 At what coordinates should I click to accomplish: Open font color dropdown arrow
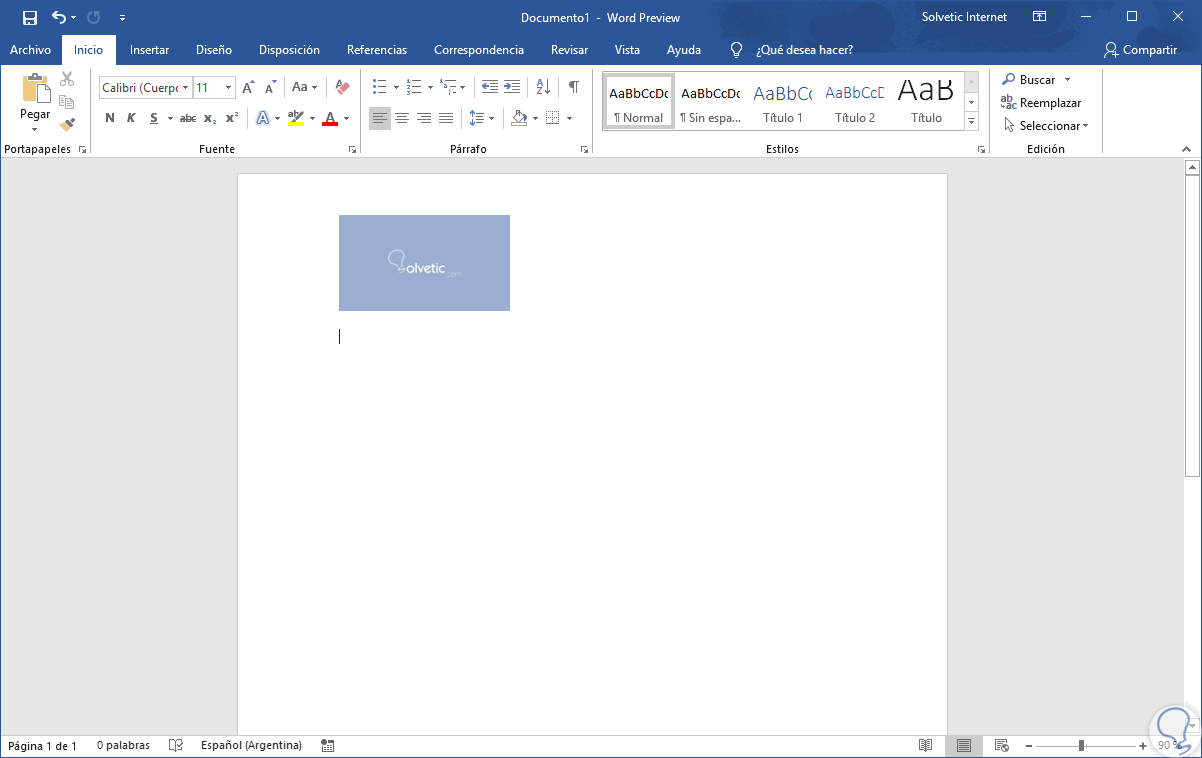click(x=346, y=118)
